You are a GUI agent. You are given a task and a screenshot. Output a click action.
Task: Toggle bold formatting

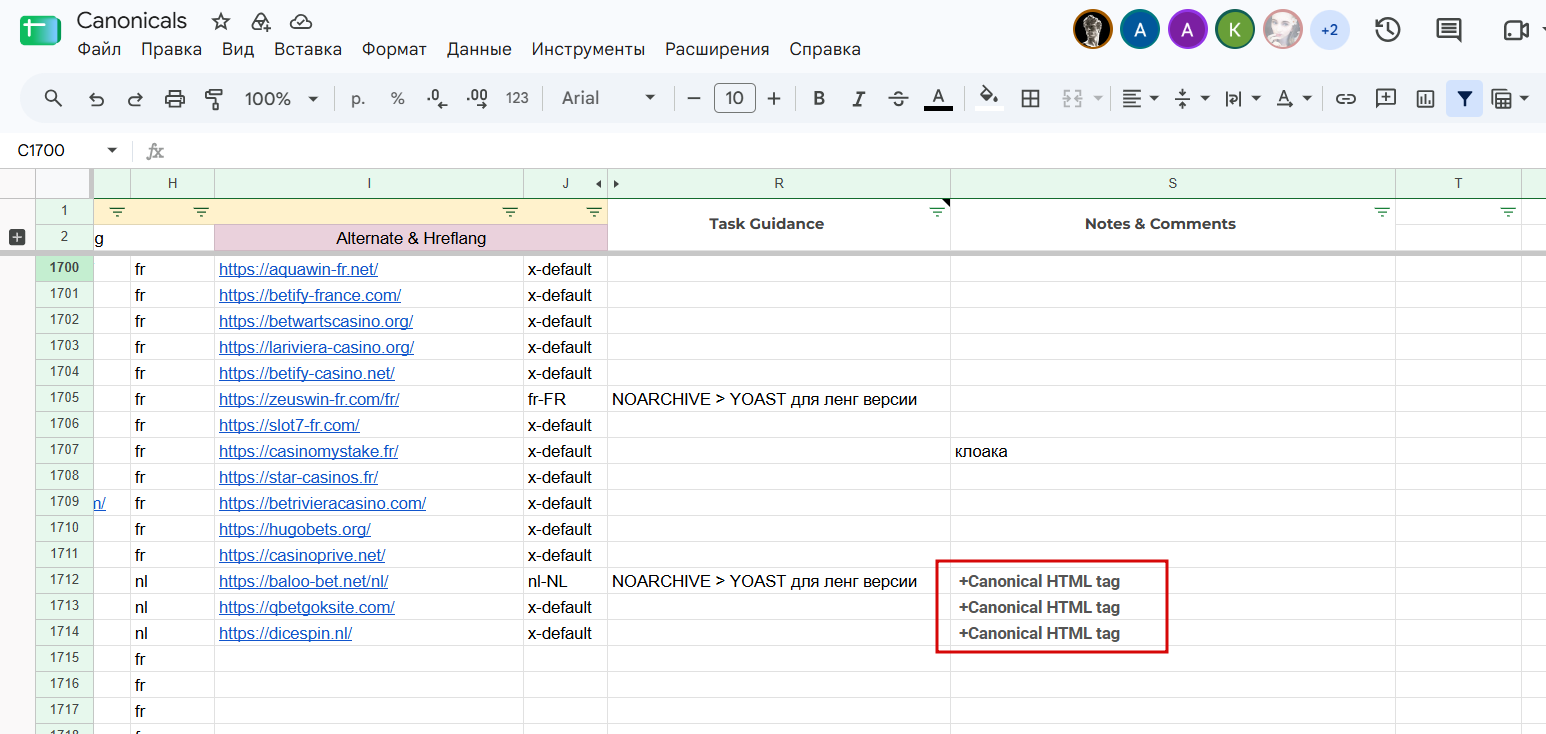(819, 98)
